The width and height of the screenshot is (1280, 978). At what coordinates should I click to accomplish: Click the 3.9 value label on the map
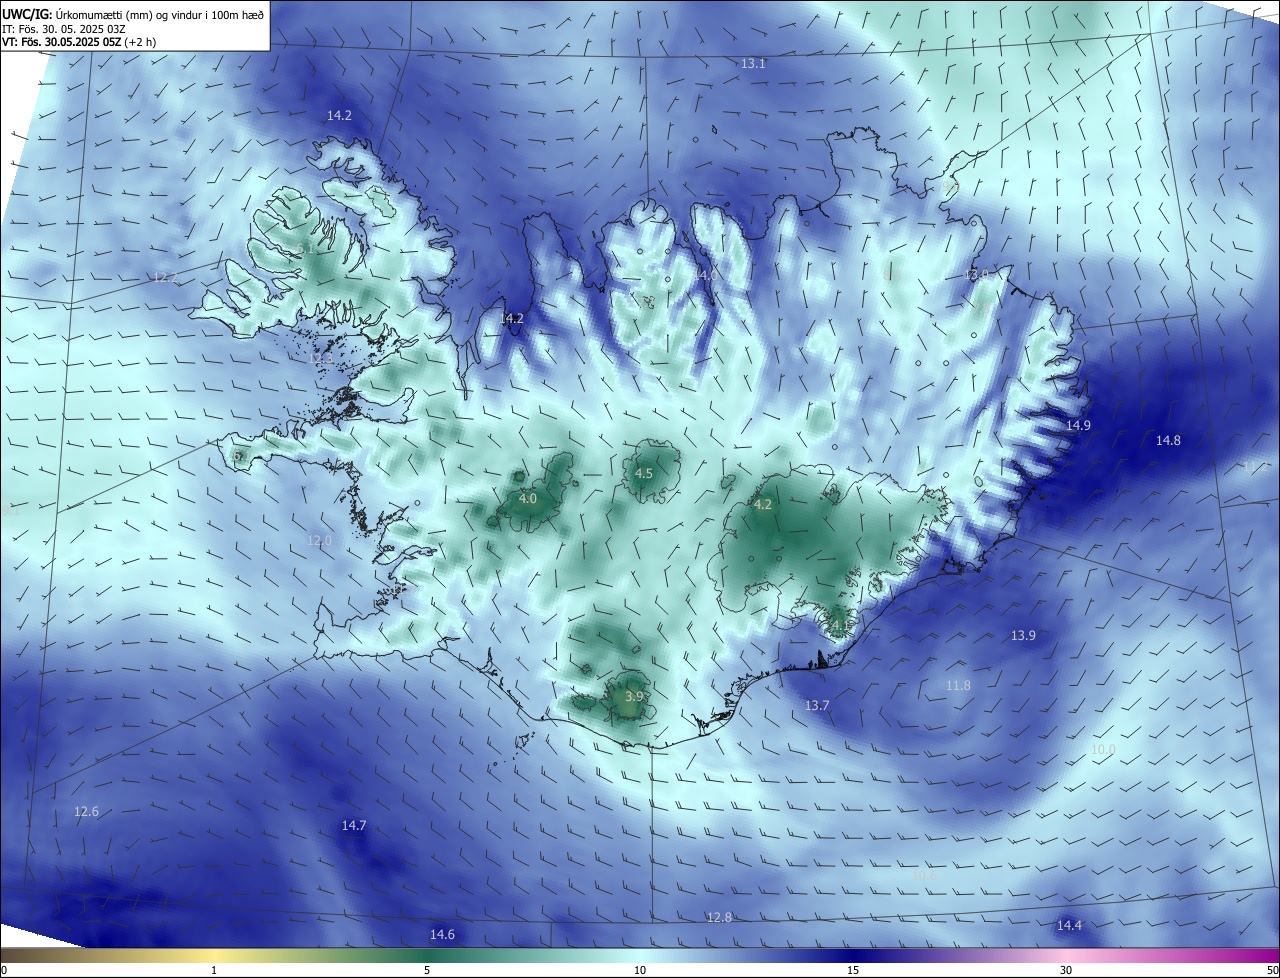[x=634, y=697]
